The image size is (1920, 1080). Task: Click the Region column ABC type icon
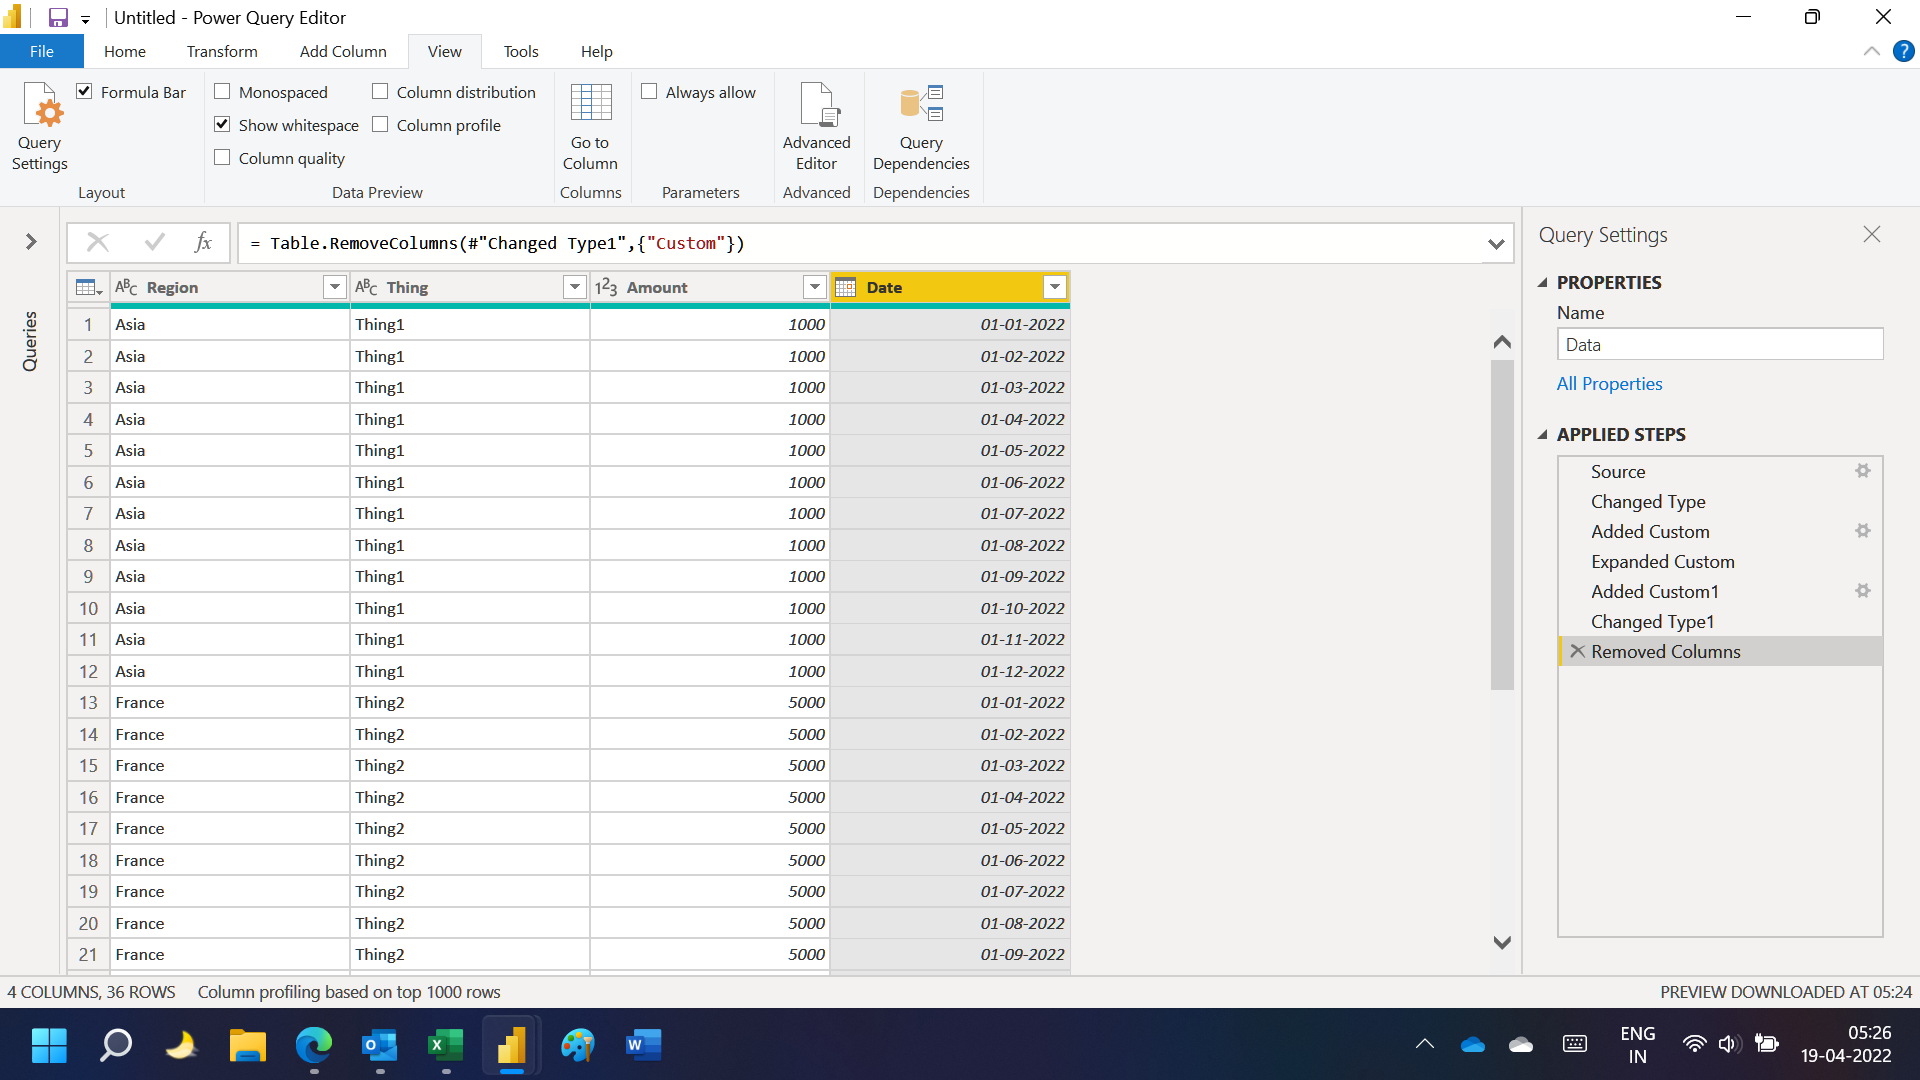point(126,288)
